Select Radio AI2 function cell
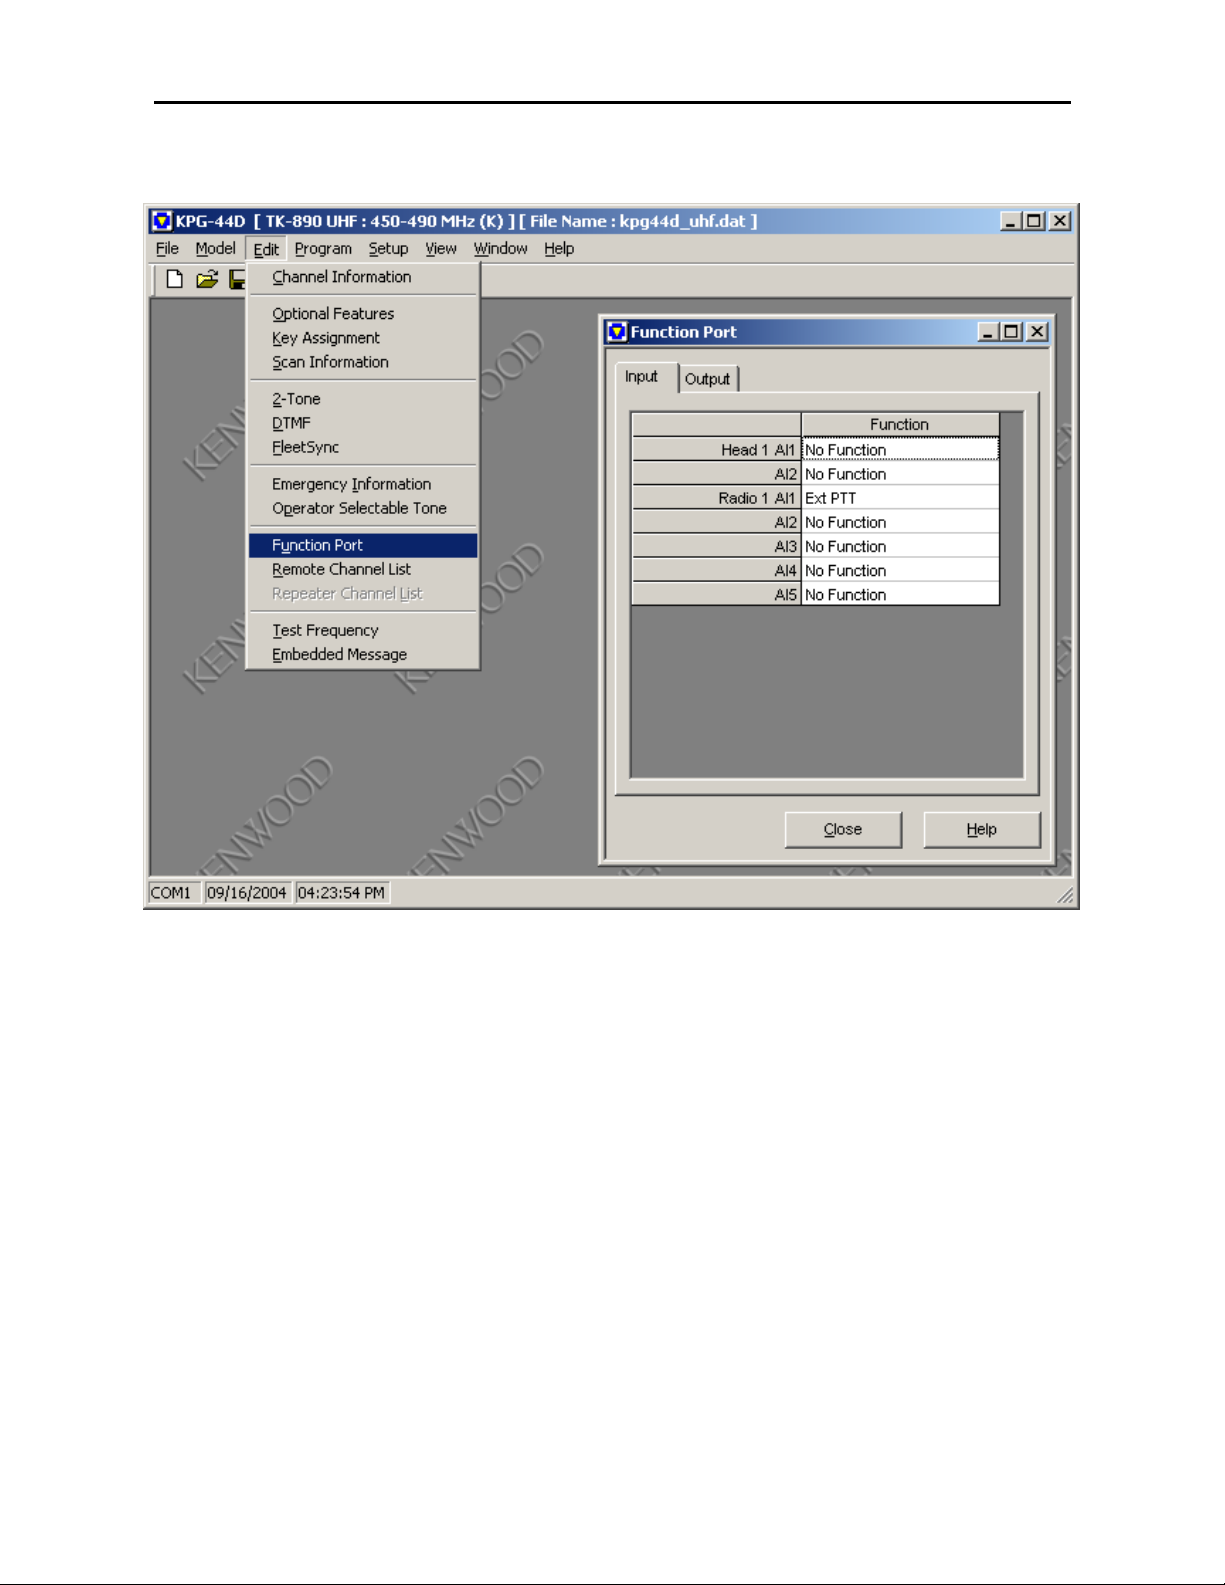The image size is (1225, 1585). coord(900,522)
